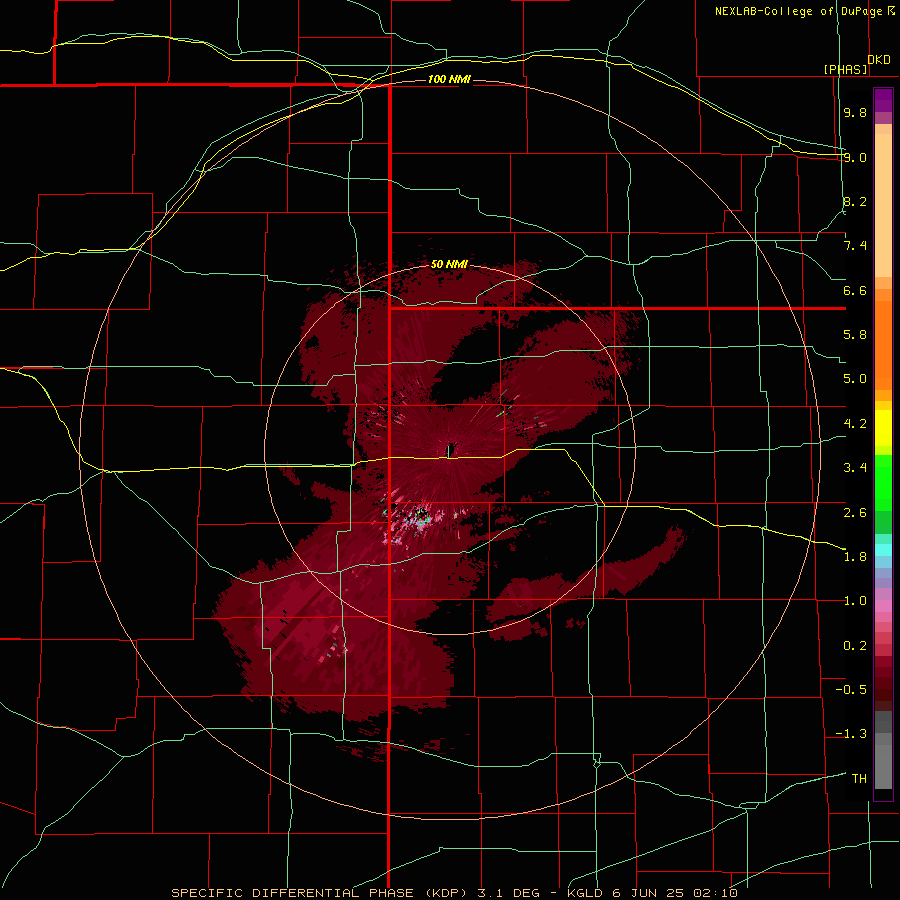Image resolution: width=900 pixels, height=900 pixels.
Task: Click the 1.8 color scale value
Action: coord(855,557)
